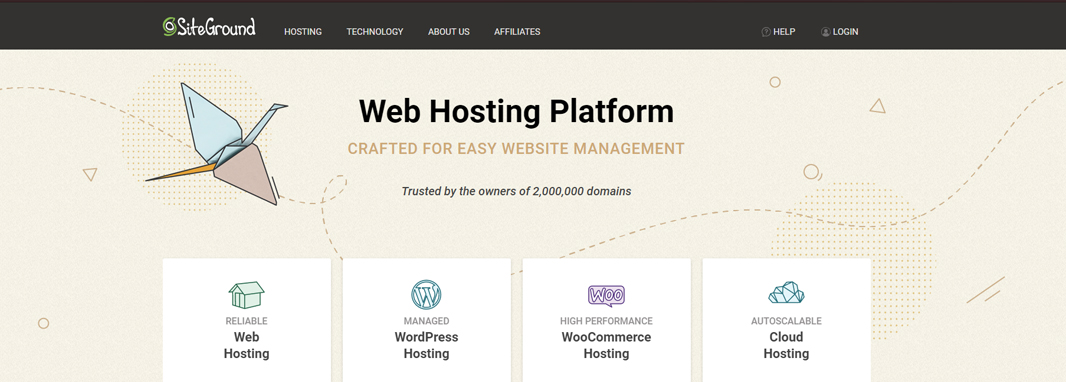
Task: Click the origami crane illustration
Action: tap(217, 143)
